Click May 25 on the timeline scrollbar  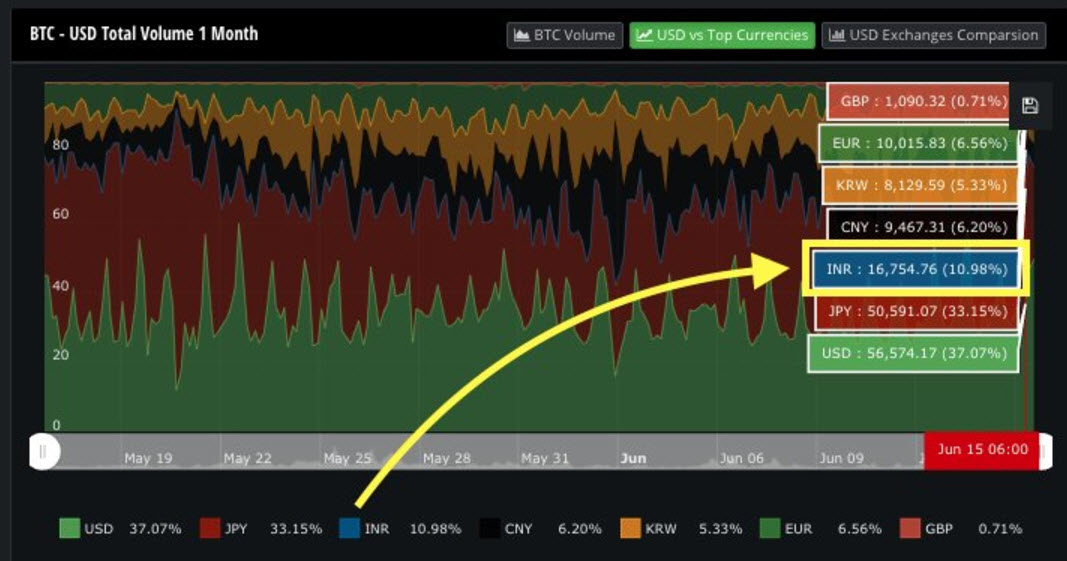[347, 458]
